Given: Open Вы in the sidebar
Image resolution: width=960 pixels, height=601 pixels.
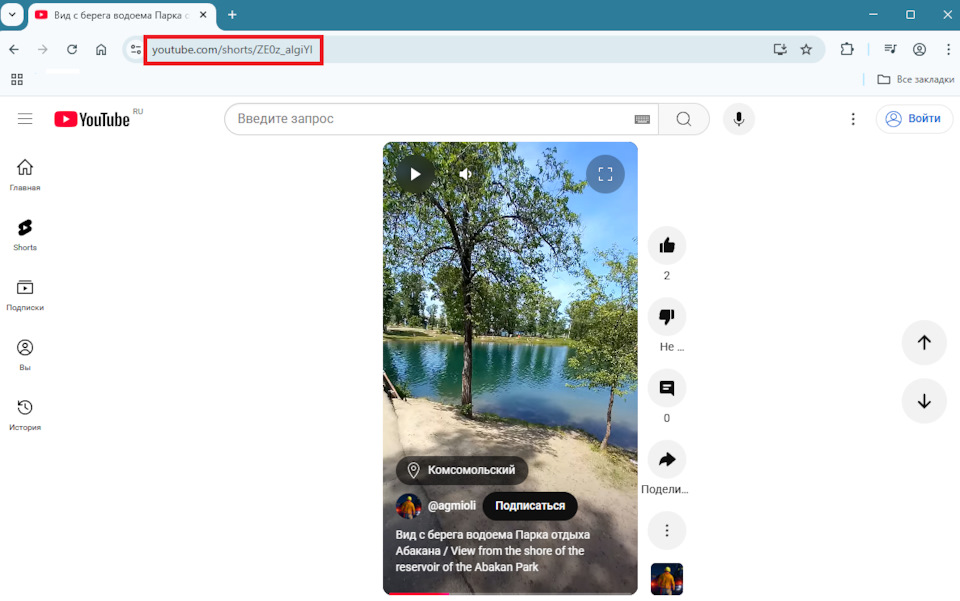Looking at the screenshot, I should tap(25, 355).
